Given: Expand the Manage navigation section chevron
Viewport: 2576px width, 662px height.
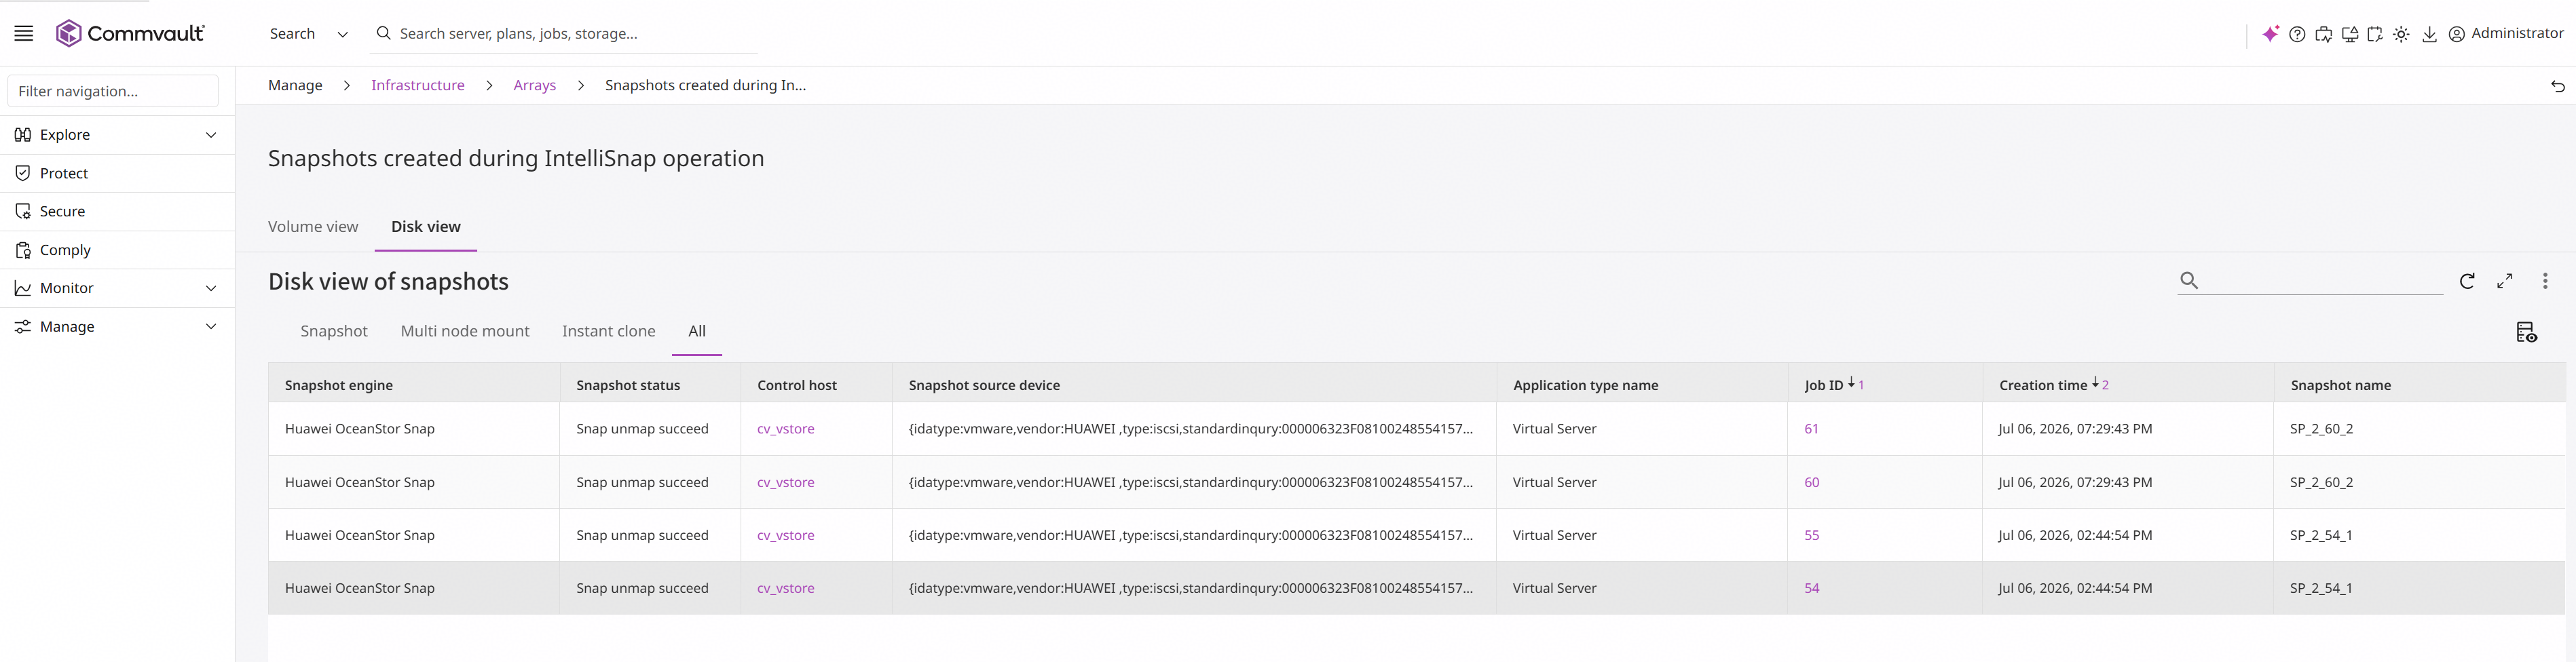Looking at the screenshot, I should tap(211, 327).
